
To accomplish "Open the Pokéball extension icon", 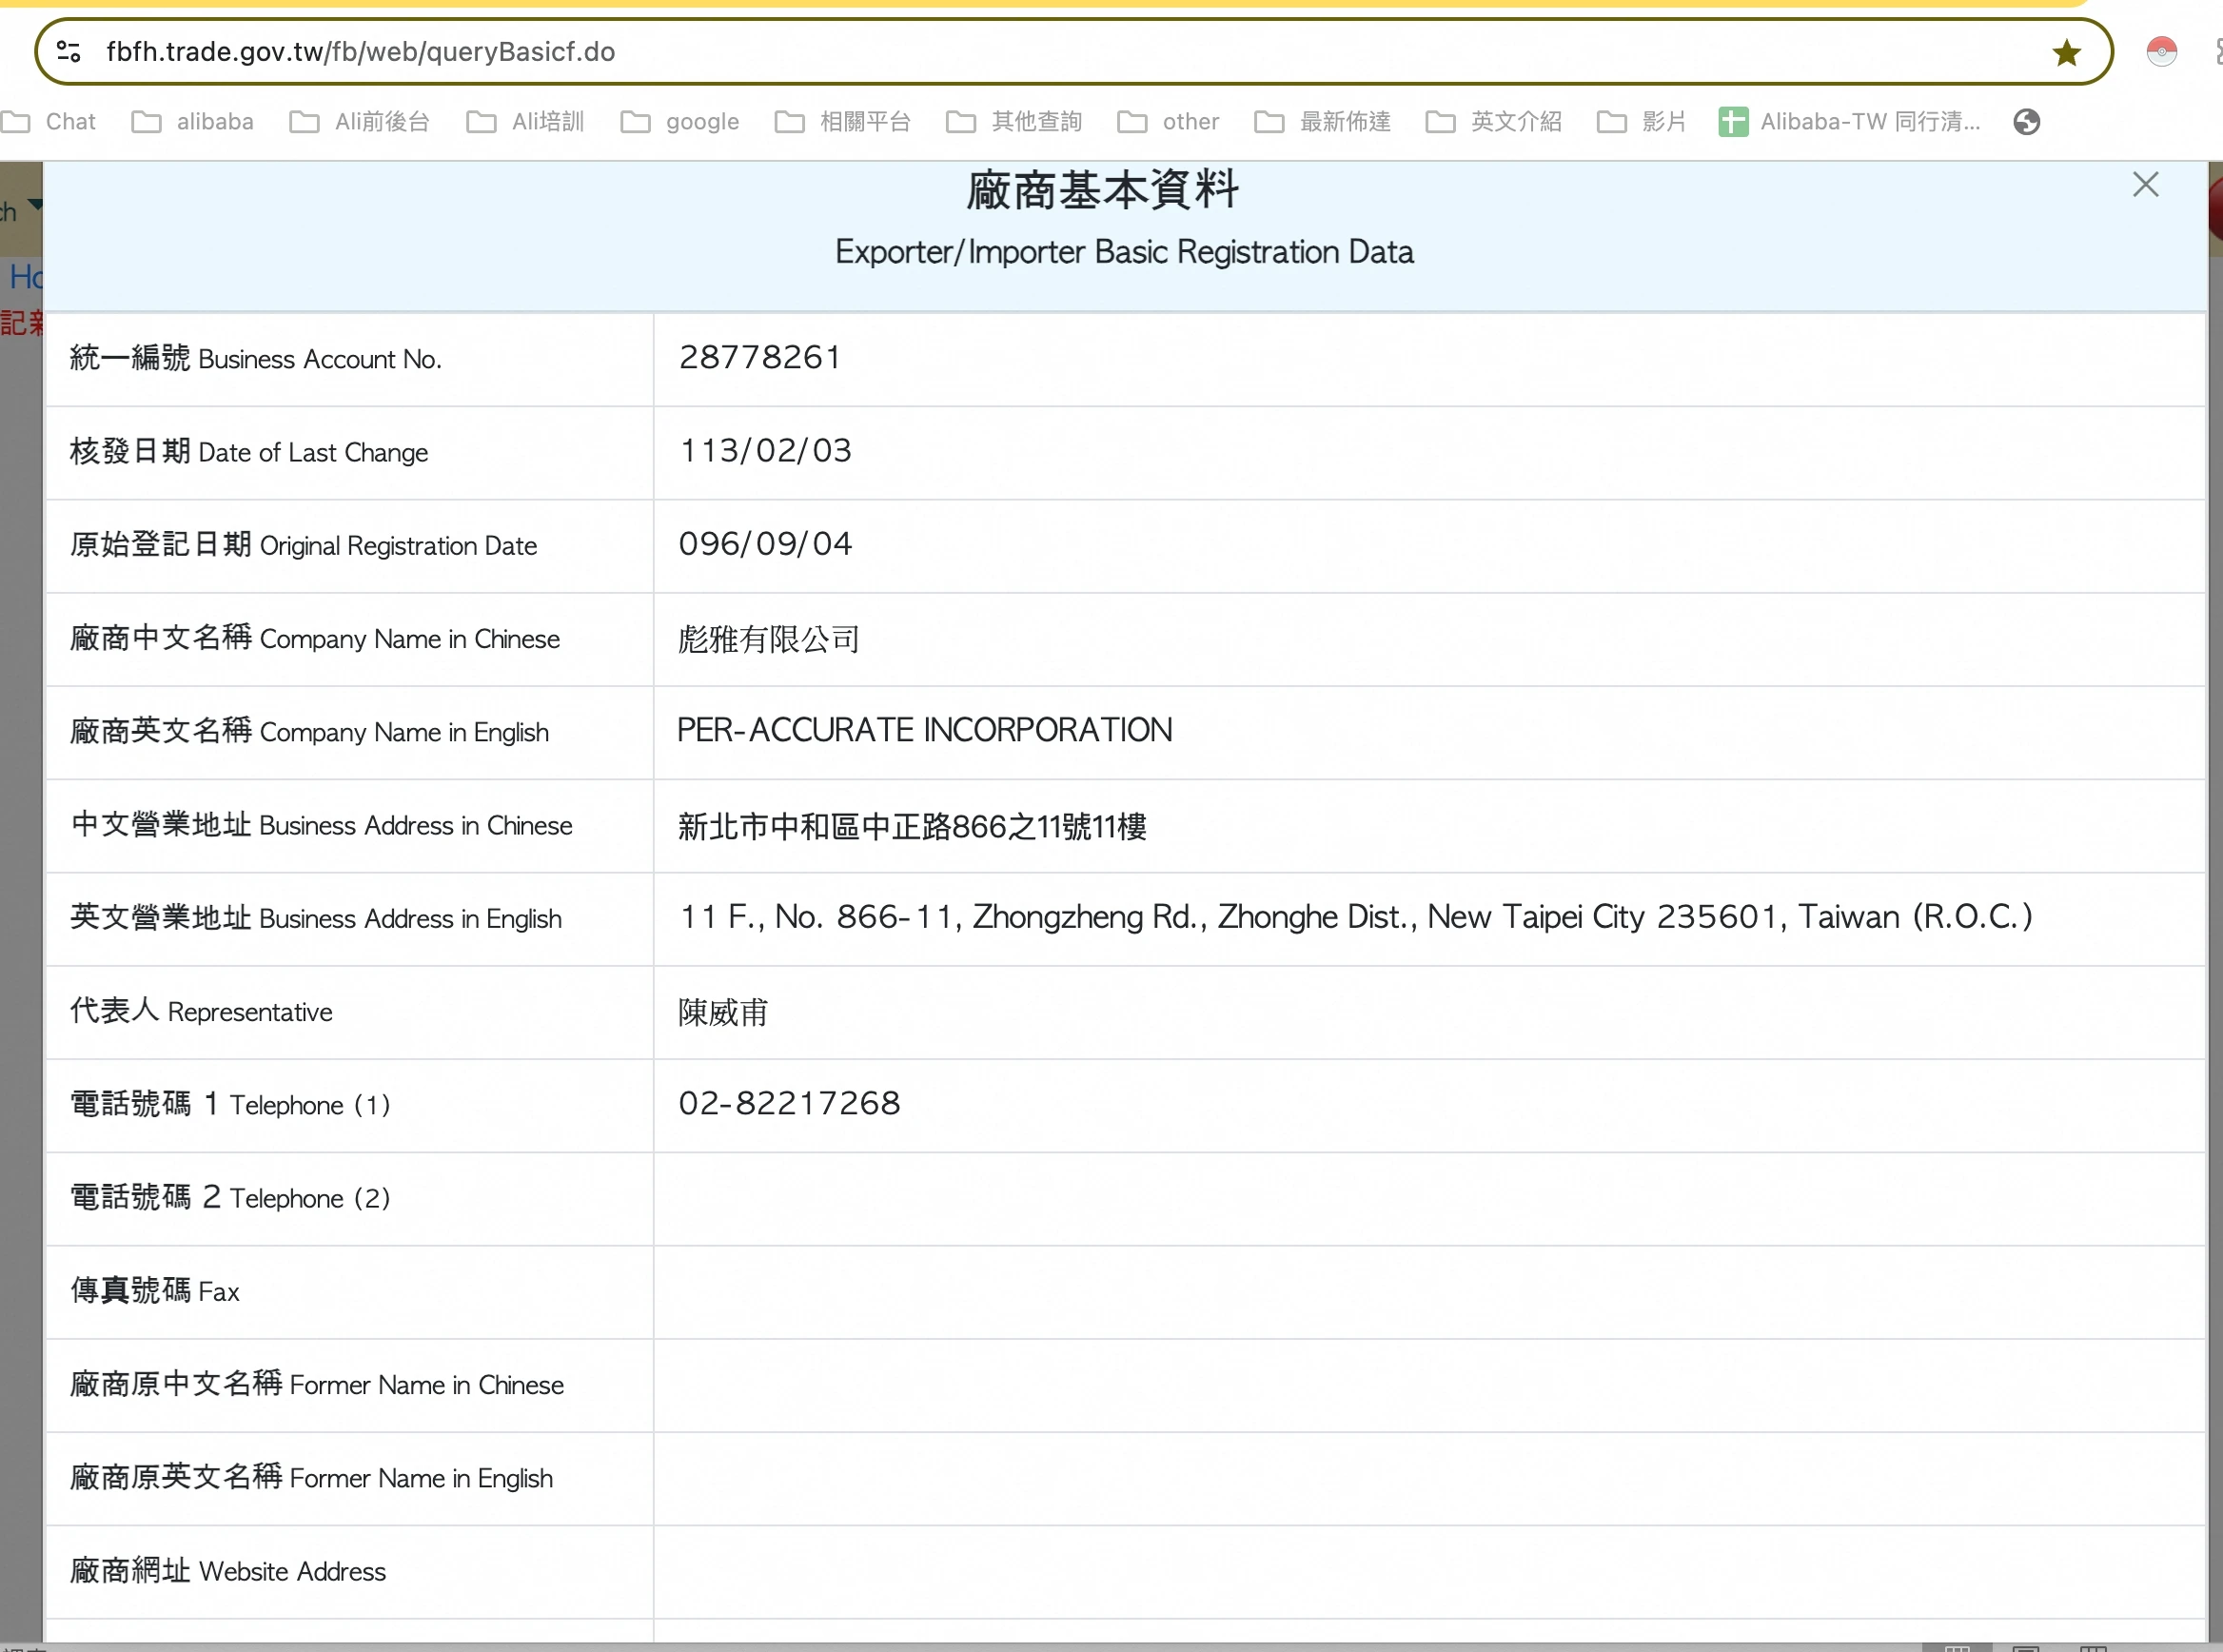I will coord(2161,51).
